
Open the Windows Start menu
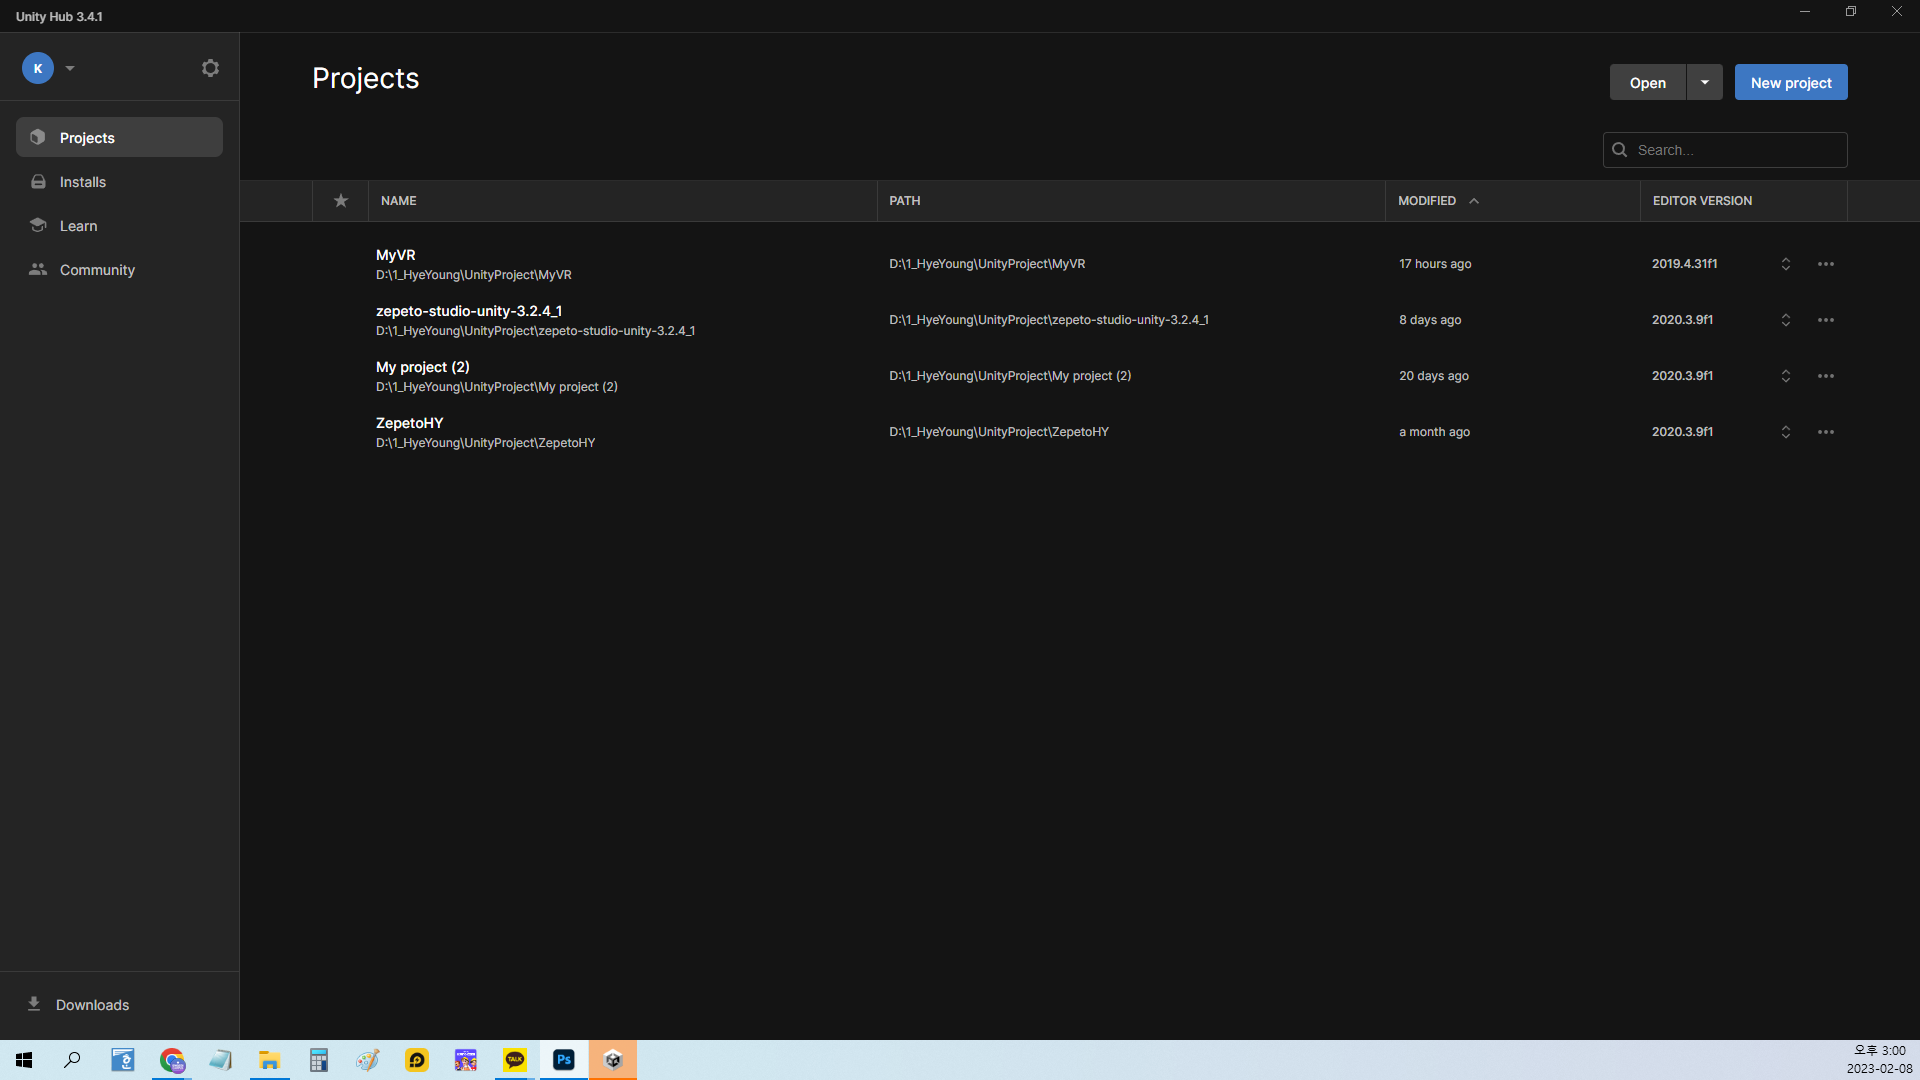(x=24, y=1060)
